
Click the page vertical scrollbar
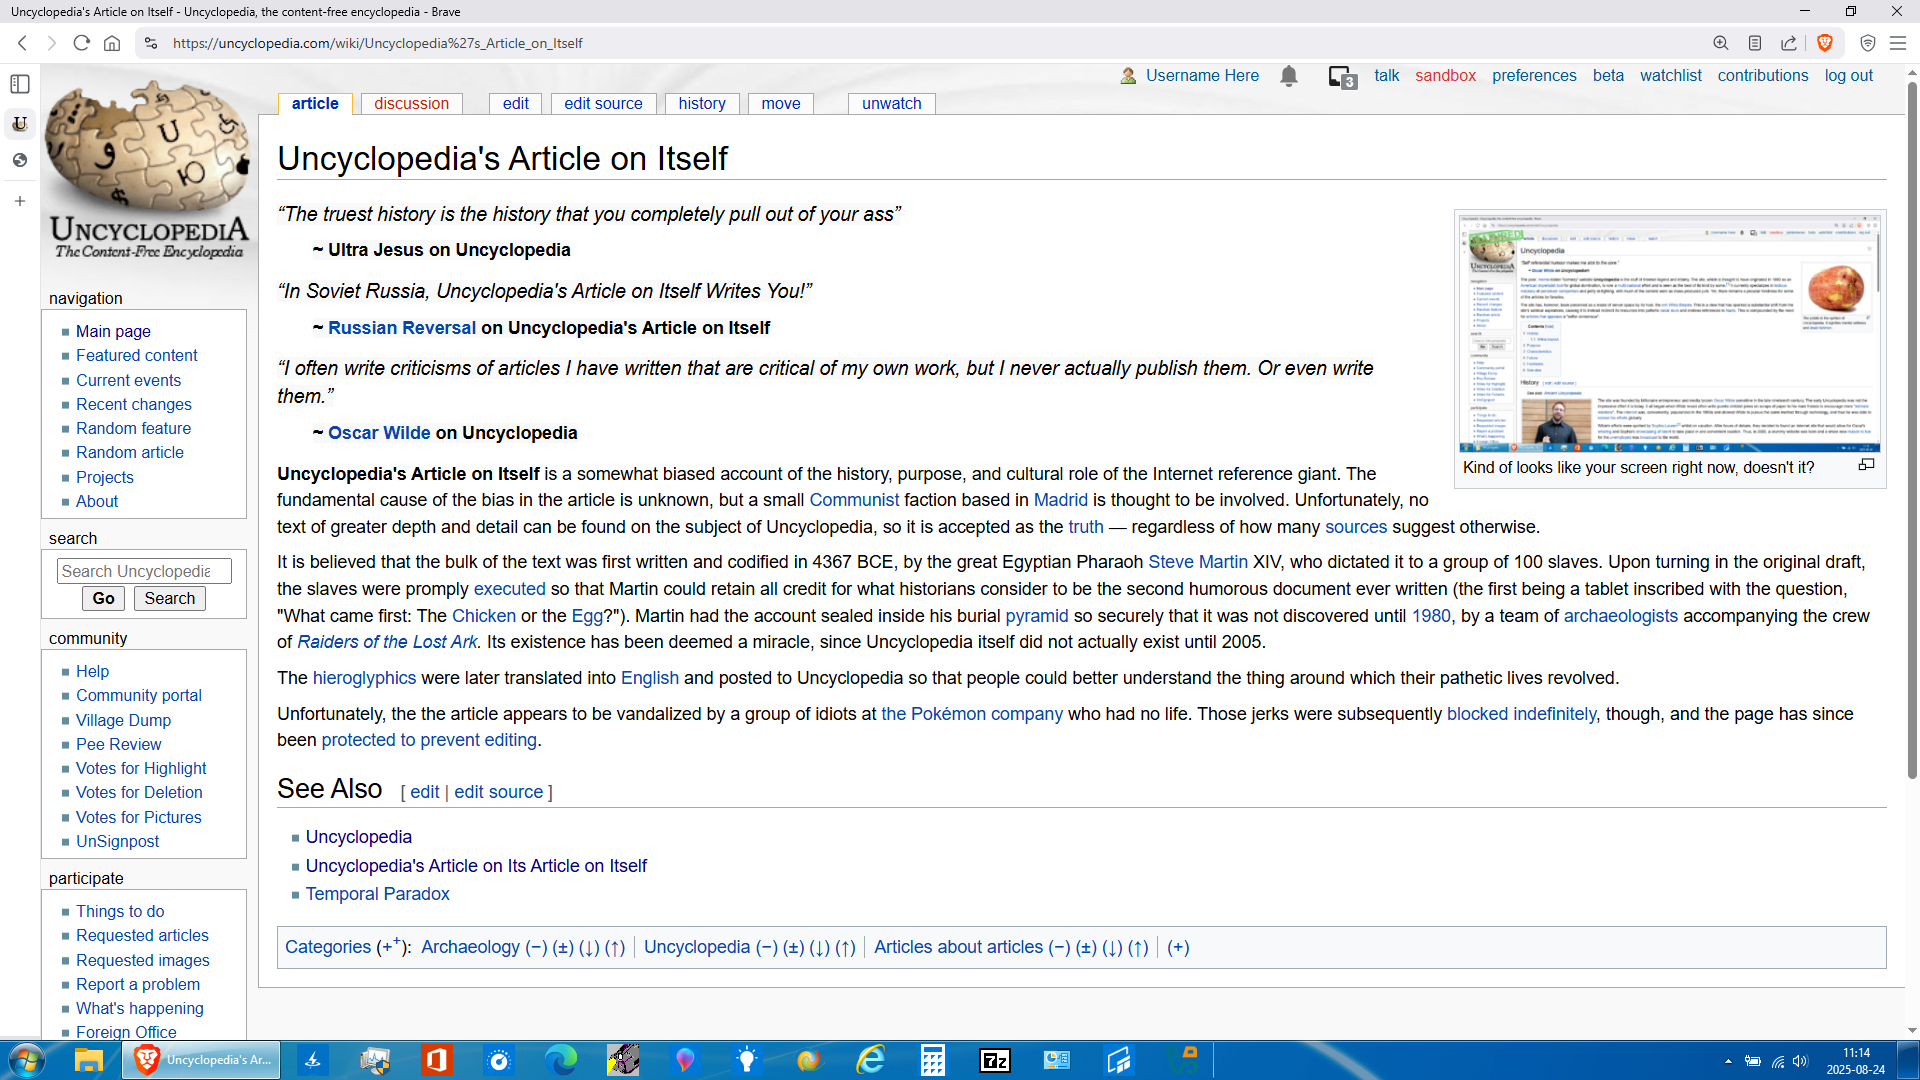point(1912,430)
